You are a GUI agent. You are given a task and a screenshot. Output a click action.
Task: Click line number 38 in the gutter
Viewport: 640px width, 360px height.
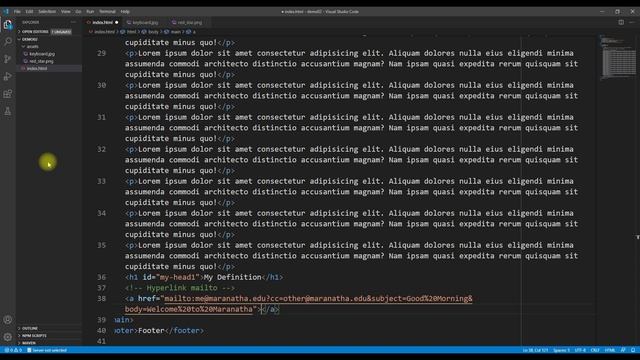(x=101, y=298)
